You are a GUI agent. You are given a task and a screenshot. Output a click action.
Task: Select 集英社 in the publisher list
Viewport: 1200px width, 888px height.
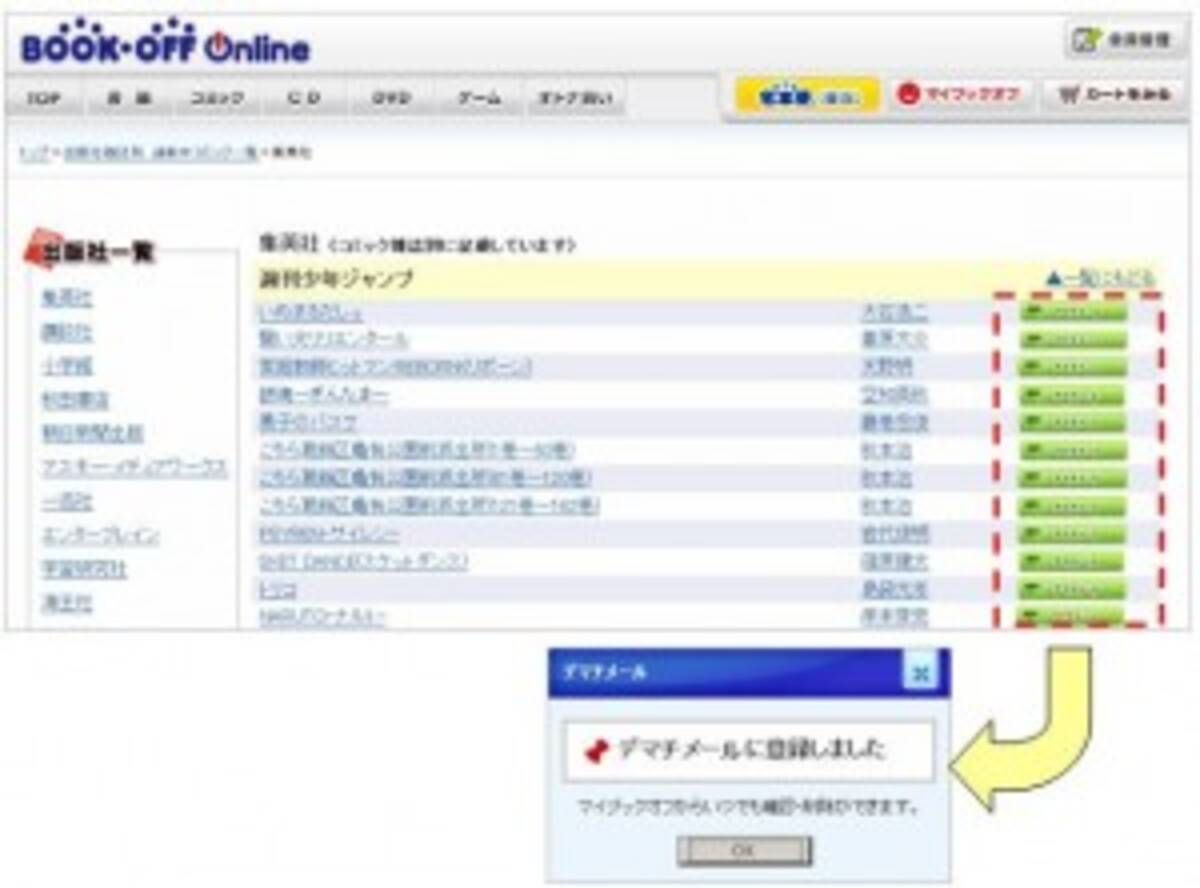pyautogui.click(x=68, y=298)
